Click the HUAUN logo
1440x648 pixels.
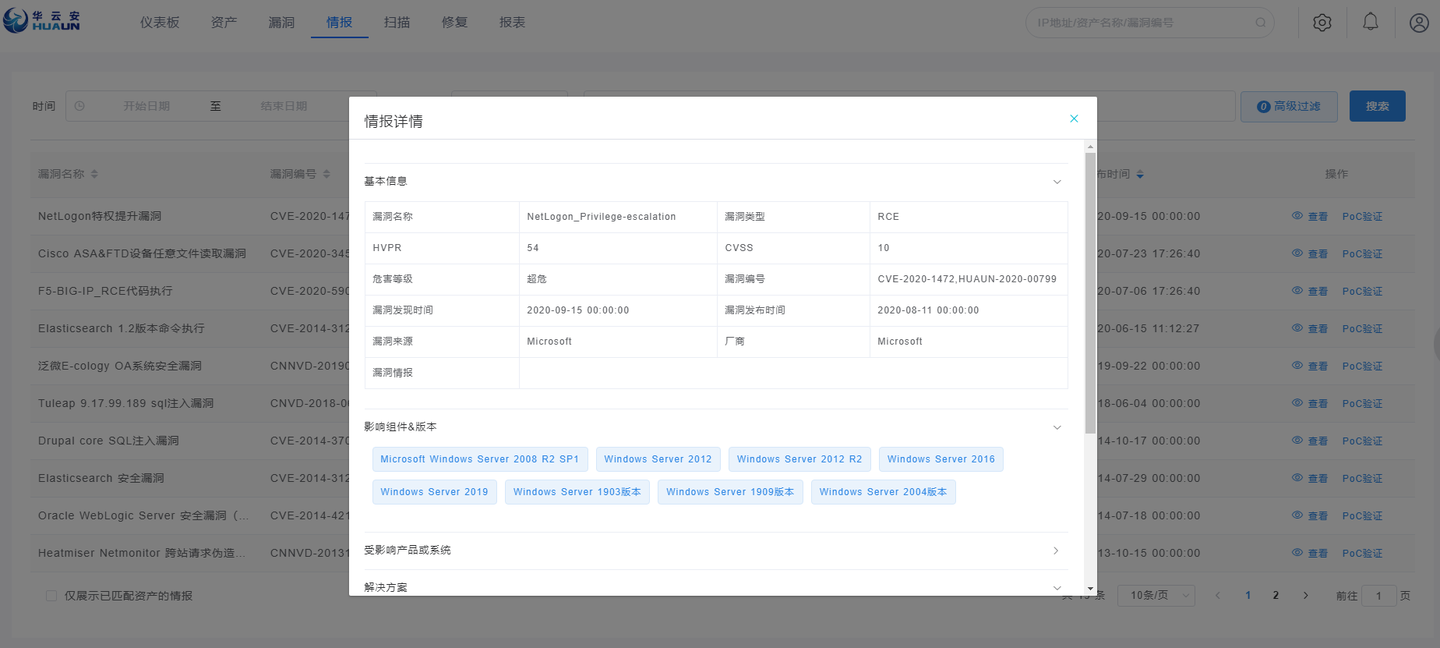(40, 20)
